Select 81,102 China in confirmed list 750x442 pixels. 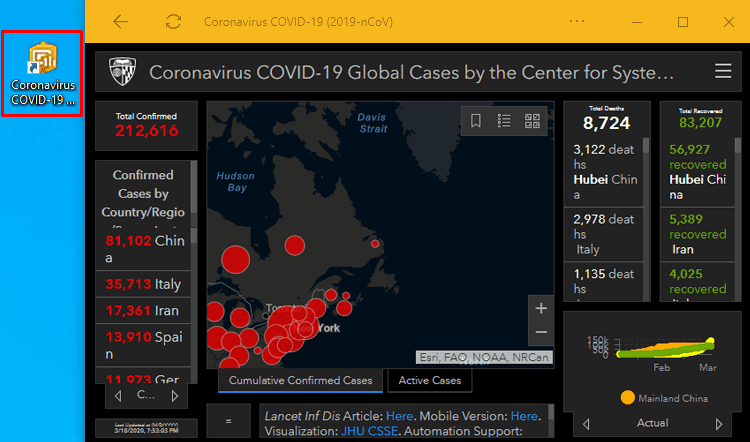point(143,249)
